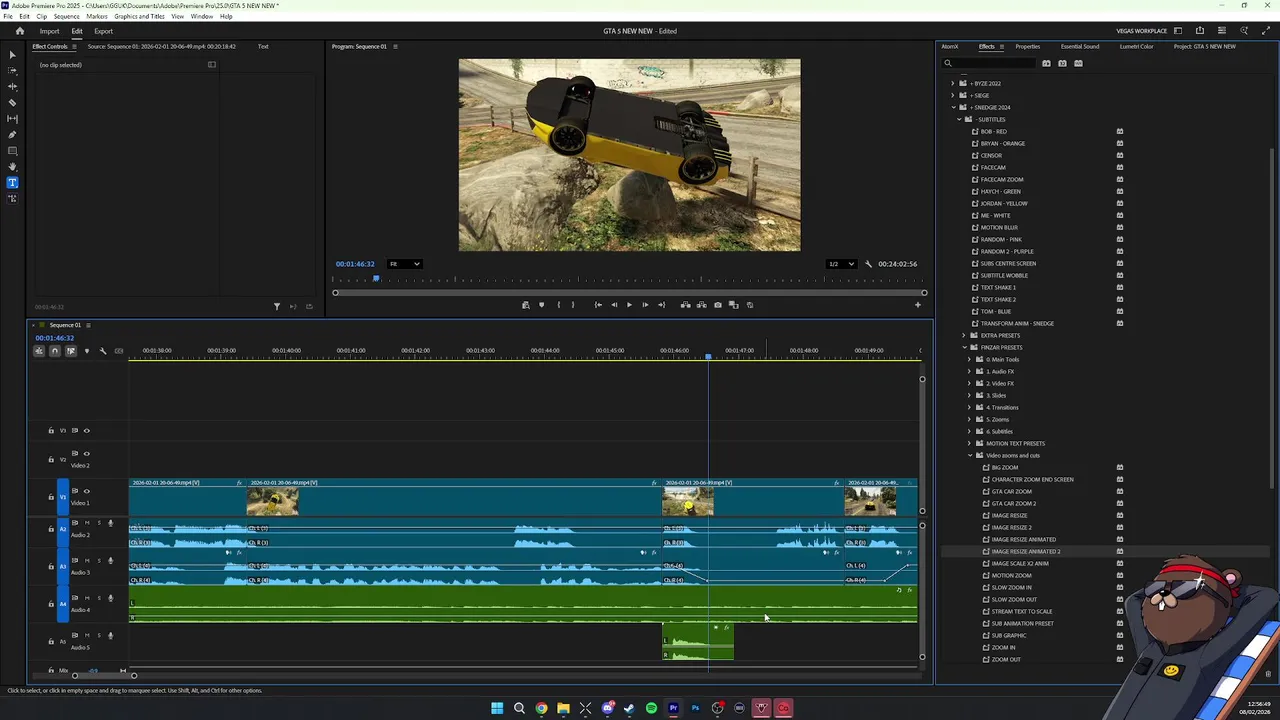Hide the Video 1 track output
Viewport: 1280px width, 720px height.
(86, 491)
